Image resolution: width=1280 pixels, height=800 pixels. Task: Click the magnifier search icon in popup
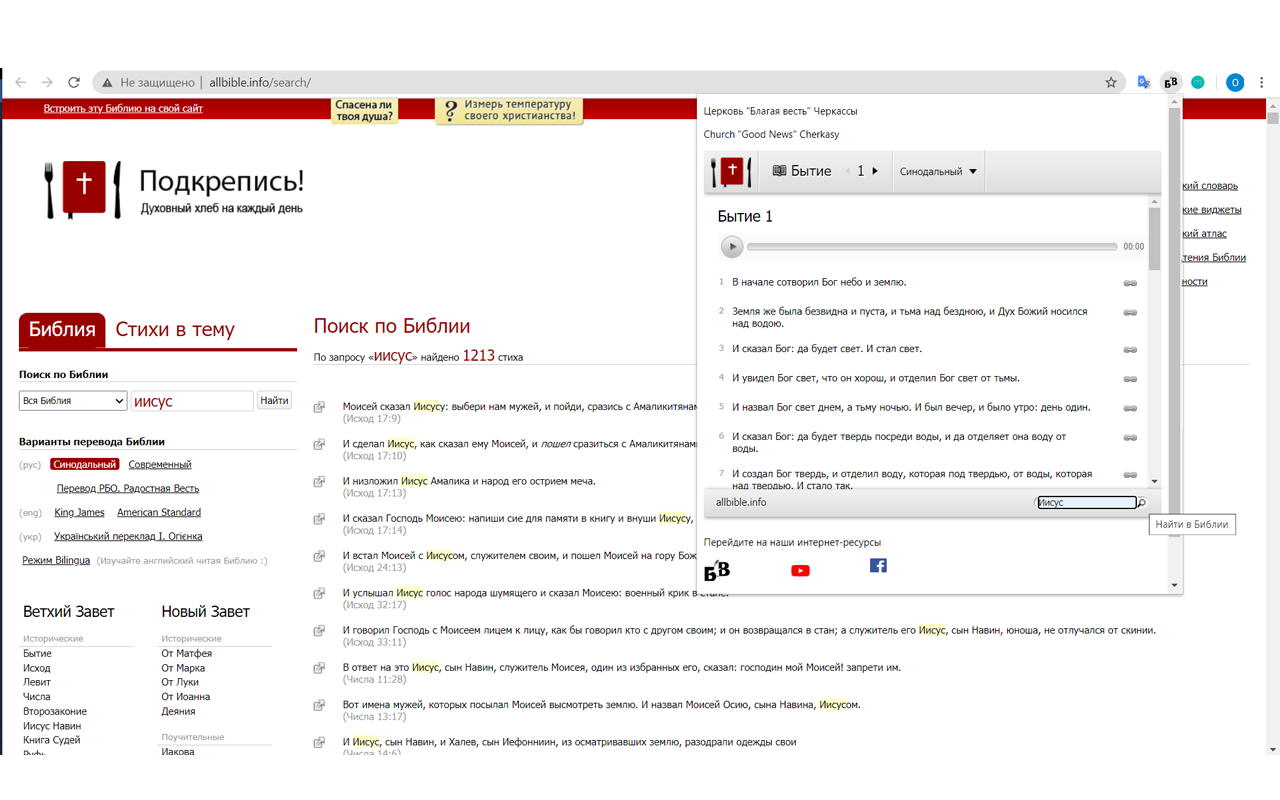pos(1141,503)
